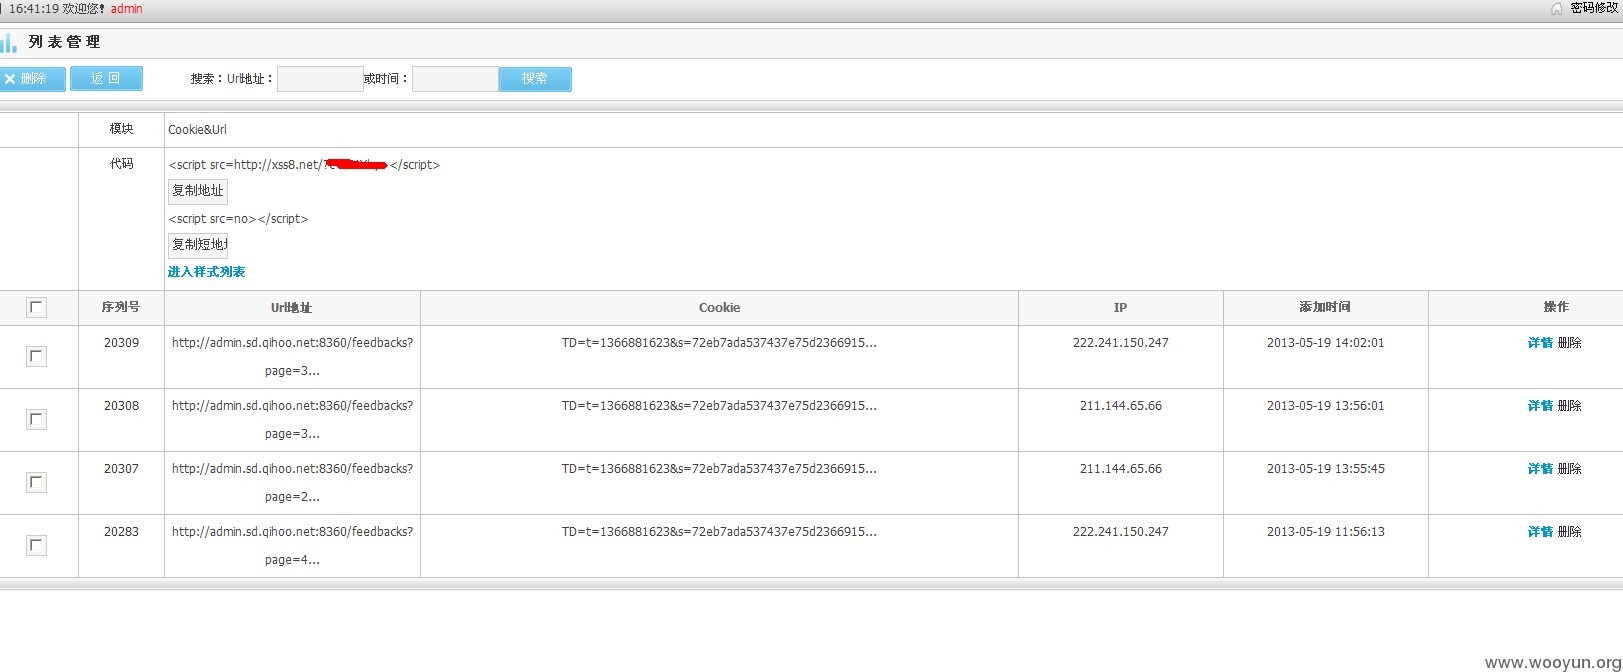Click the 序列号 column header
1623x672 pixels.
point(121,308)
